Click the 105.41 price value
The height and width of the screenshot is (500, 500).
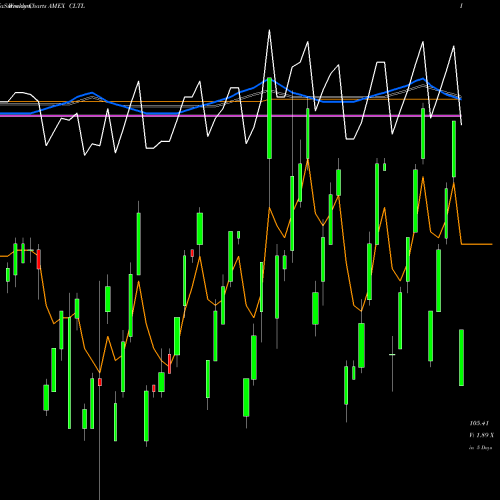[479, 423]
